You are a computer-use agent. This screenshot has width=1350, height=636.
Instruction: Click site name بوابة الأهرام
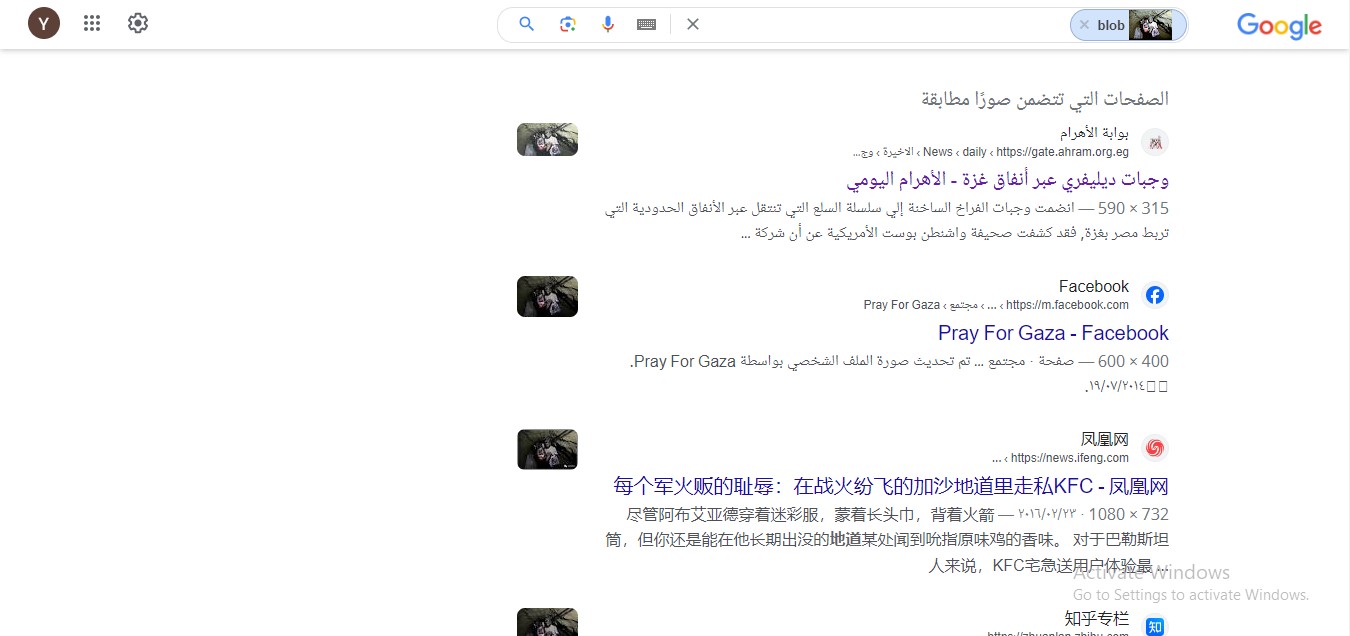click(1094, 133)
